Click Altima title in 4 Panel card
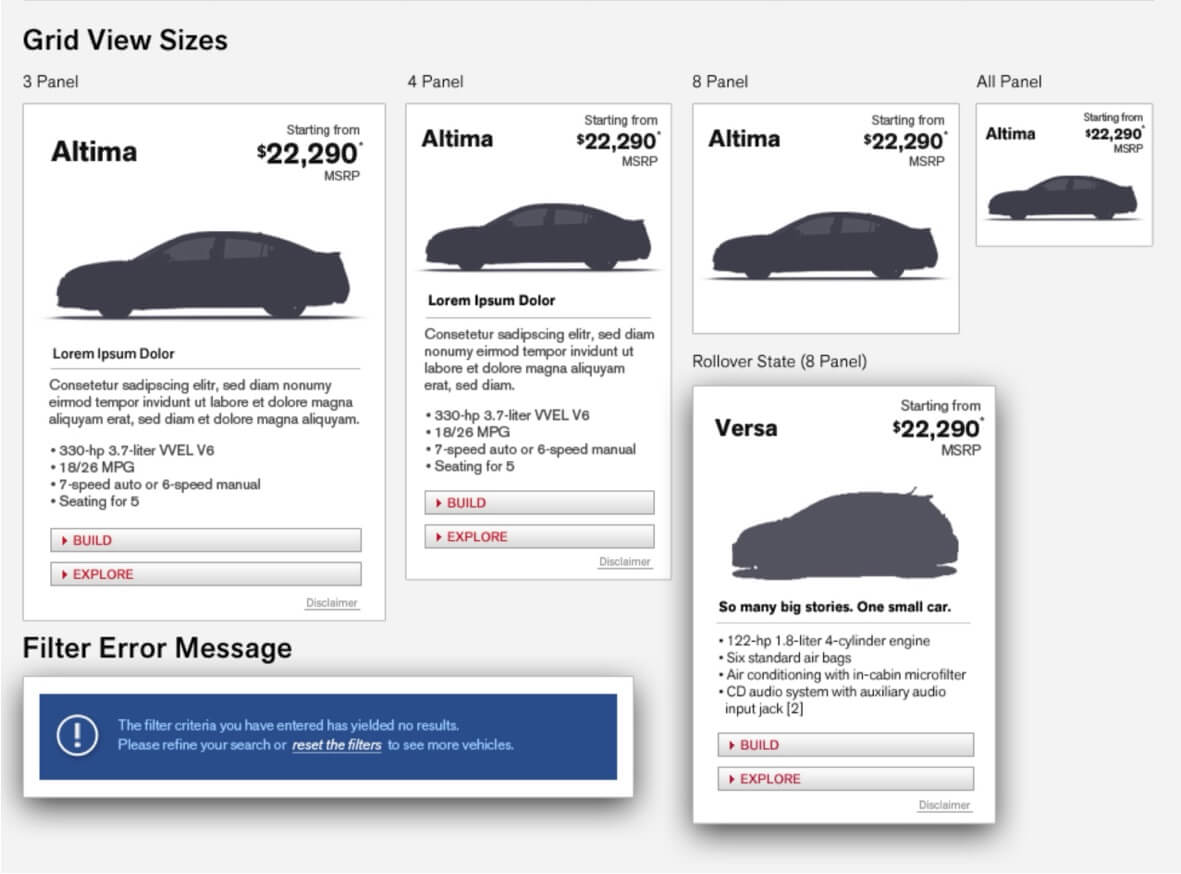The width and height of the screenshot is (1181, 874). tap(457, 139)
